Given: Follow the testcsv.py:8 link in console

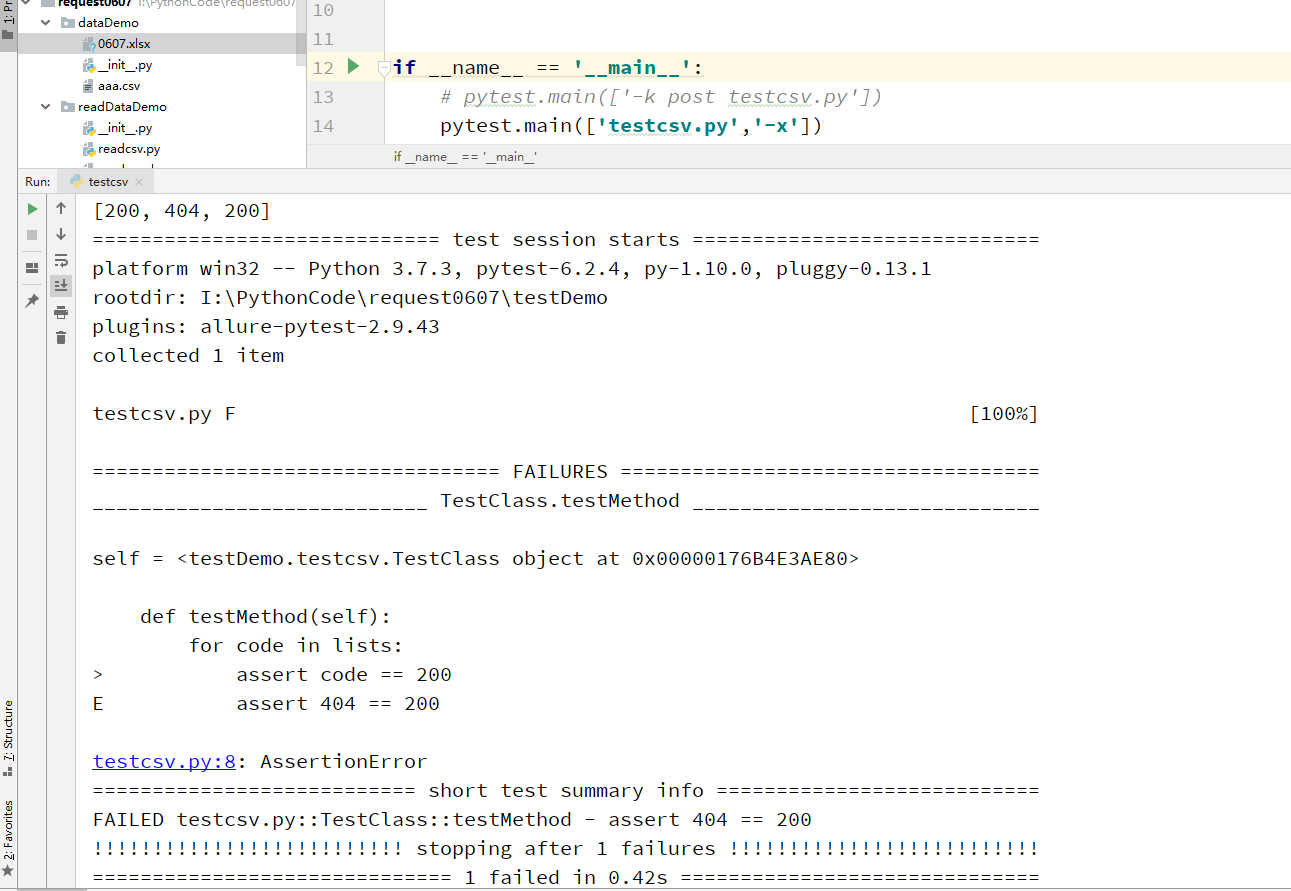Looking at the screenshot, I should [164, 761].
